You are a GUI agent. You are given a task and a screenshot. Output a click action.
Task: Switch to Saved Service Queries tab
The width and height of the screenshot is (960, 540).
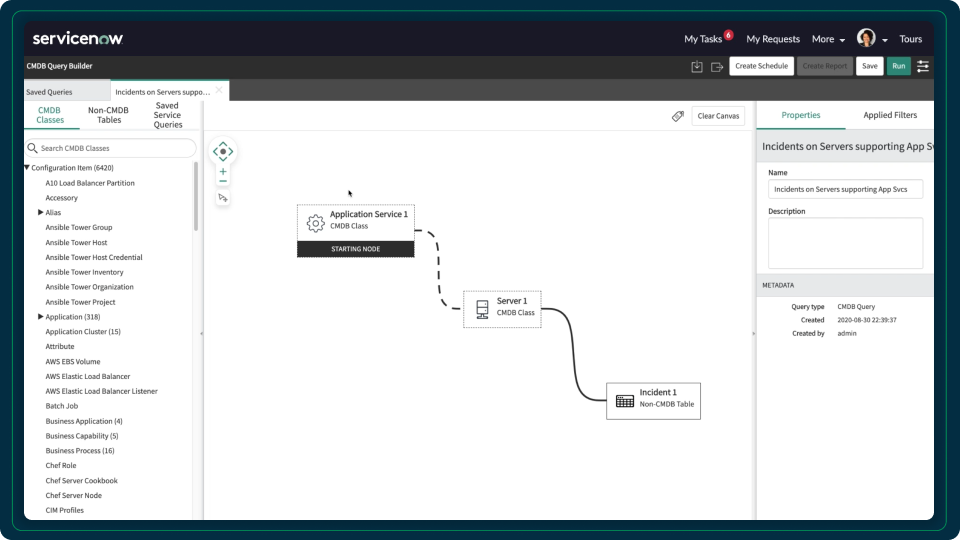point(168,115)
